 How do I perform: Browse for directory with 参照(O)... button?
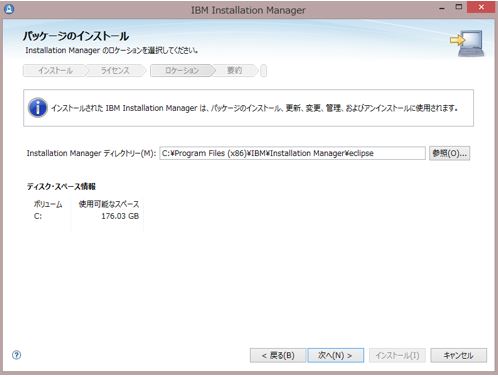click(x=449, y=153)
